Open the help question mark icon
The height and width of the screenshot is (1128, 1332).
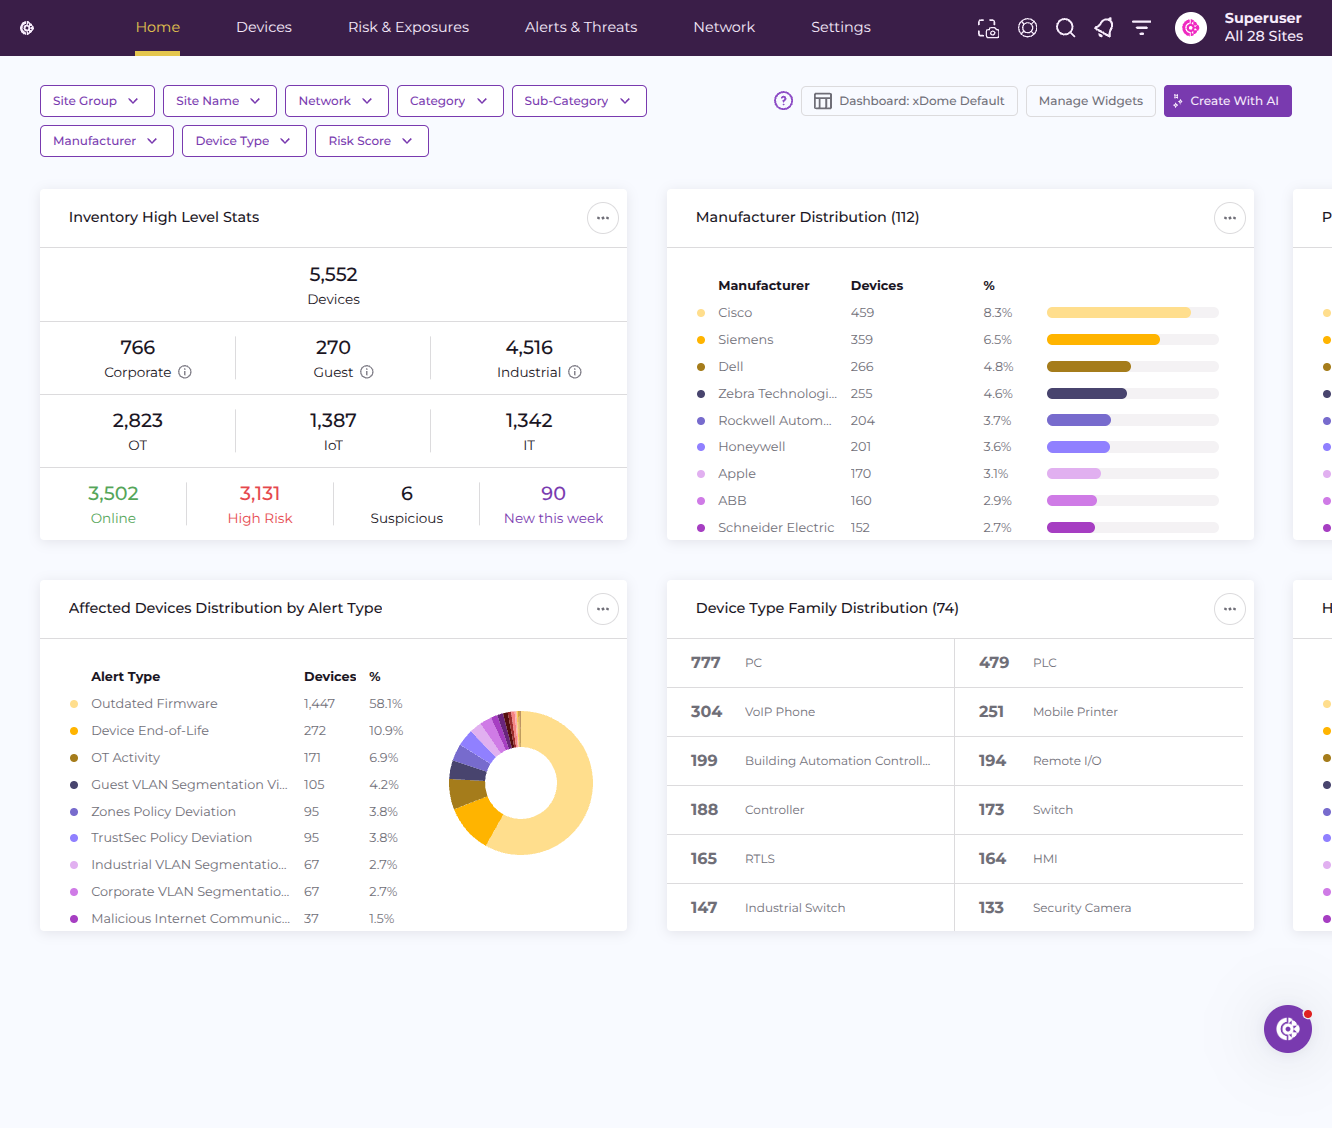click(x=784, y=101)
